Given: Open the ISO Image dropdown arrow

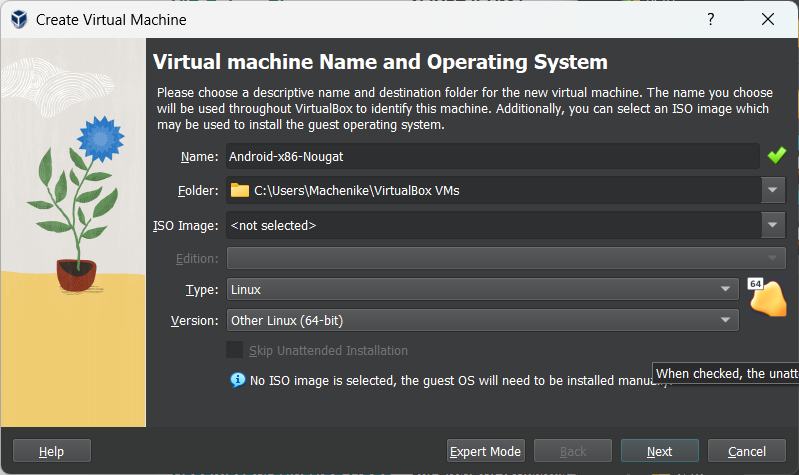Looking at the screenshot, I should (773, 225).
